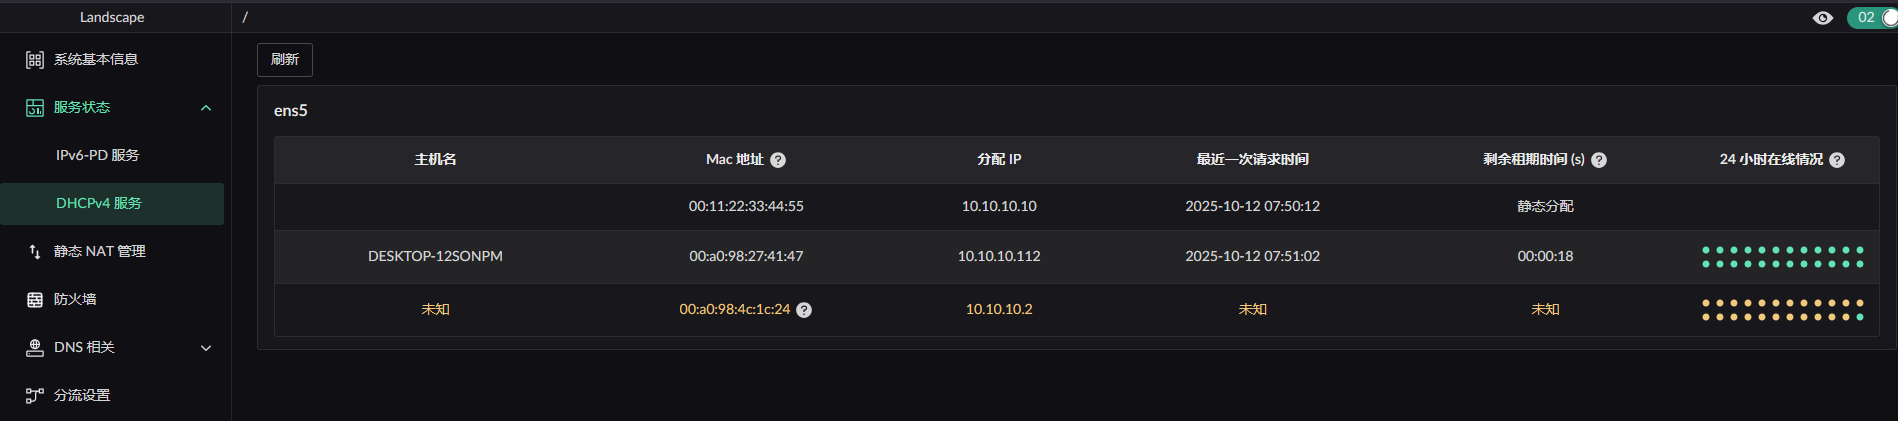Click the 10.10.10.2 IP address cell
The width and height of the screenshot is (1898, 421).
tap(999, 310)
